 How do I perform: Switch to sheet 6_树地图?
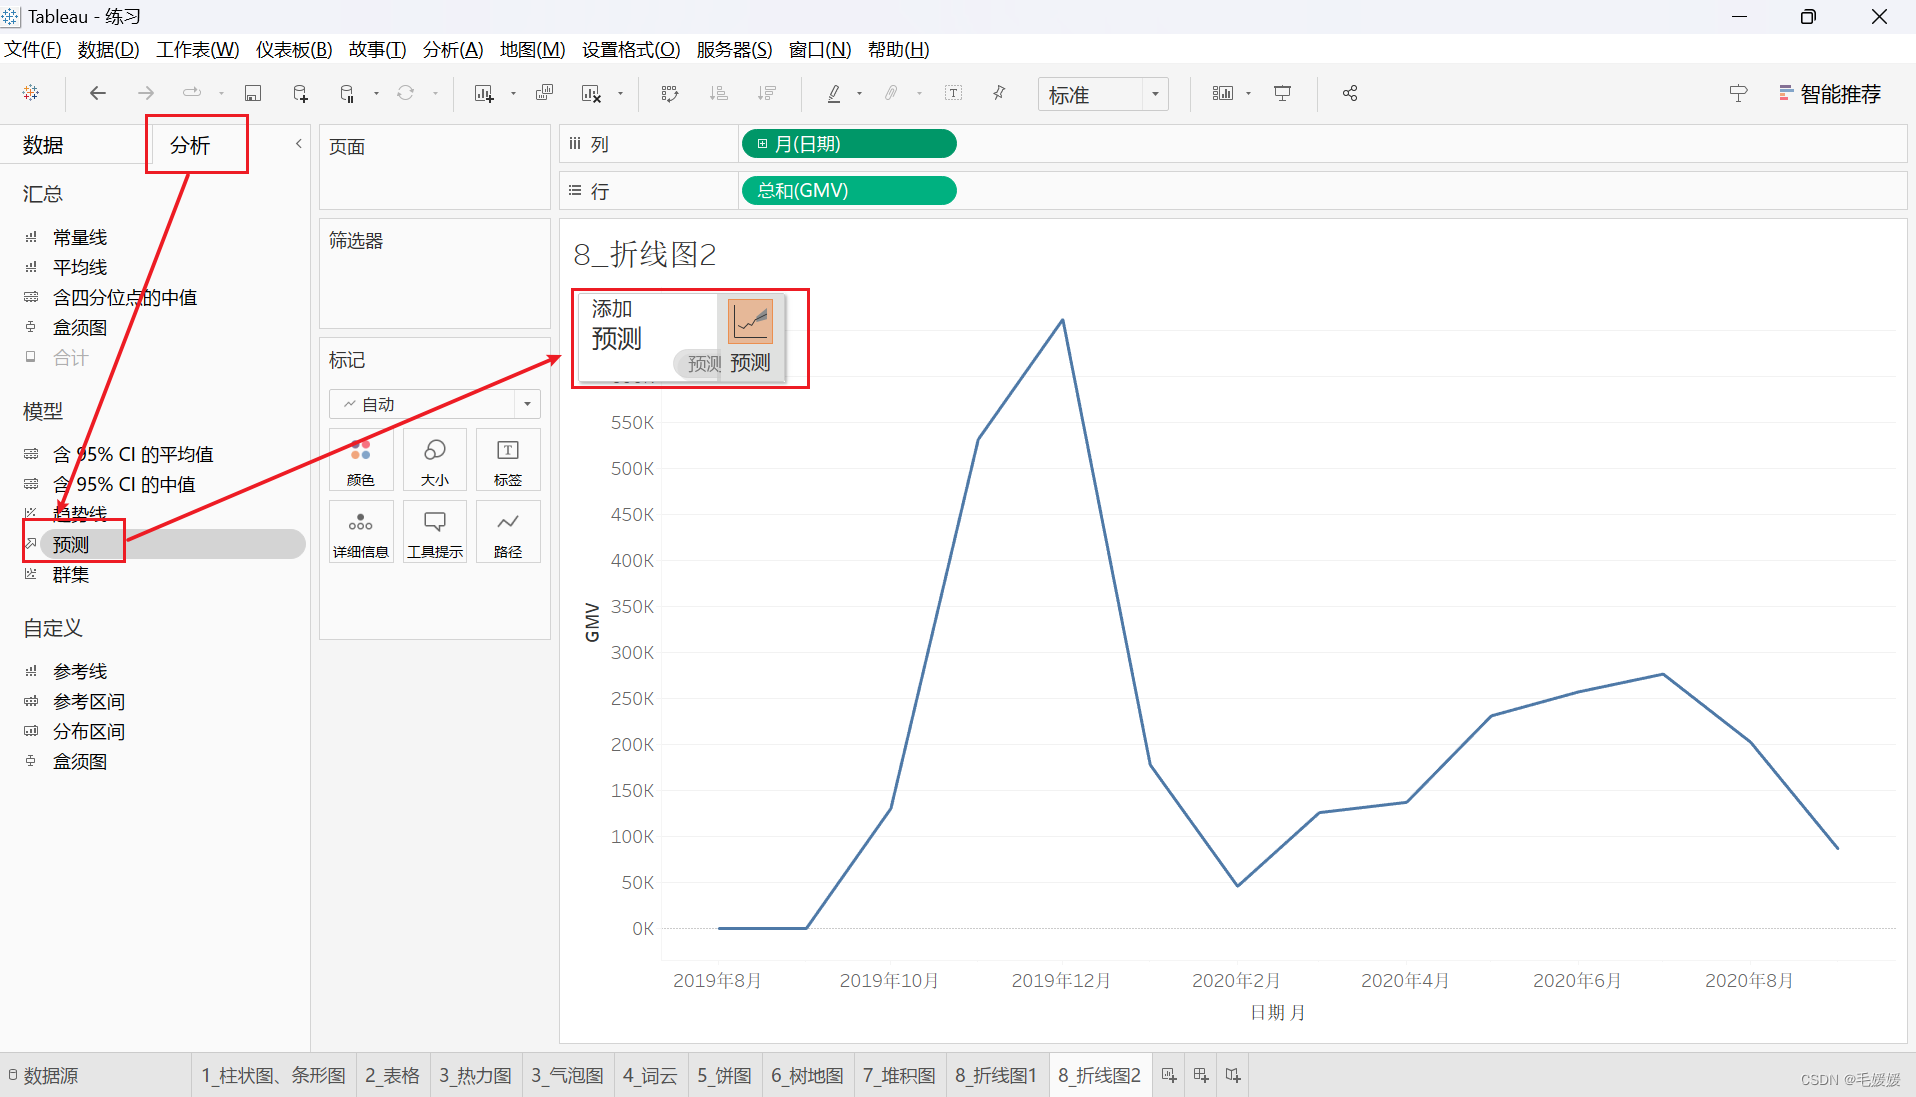pos(807,1076)
